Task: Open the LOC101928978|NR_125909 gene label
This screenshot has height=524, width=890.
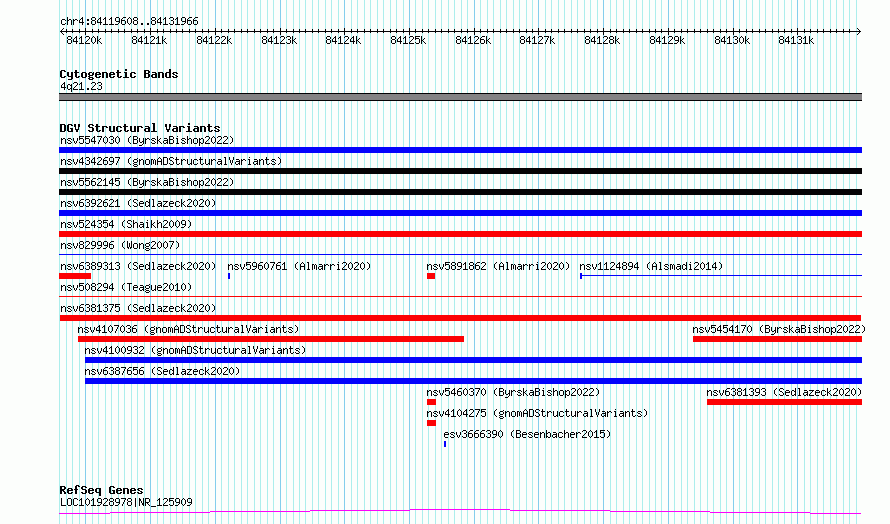Action: click(126, 502)
